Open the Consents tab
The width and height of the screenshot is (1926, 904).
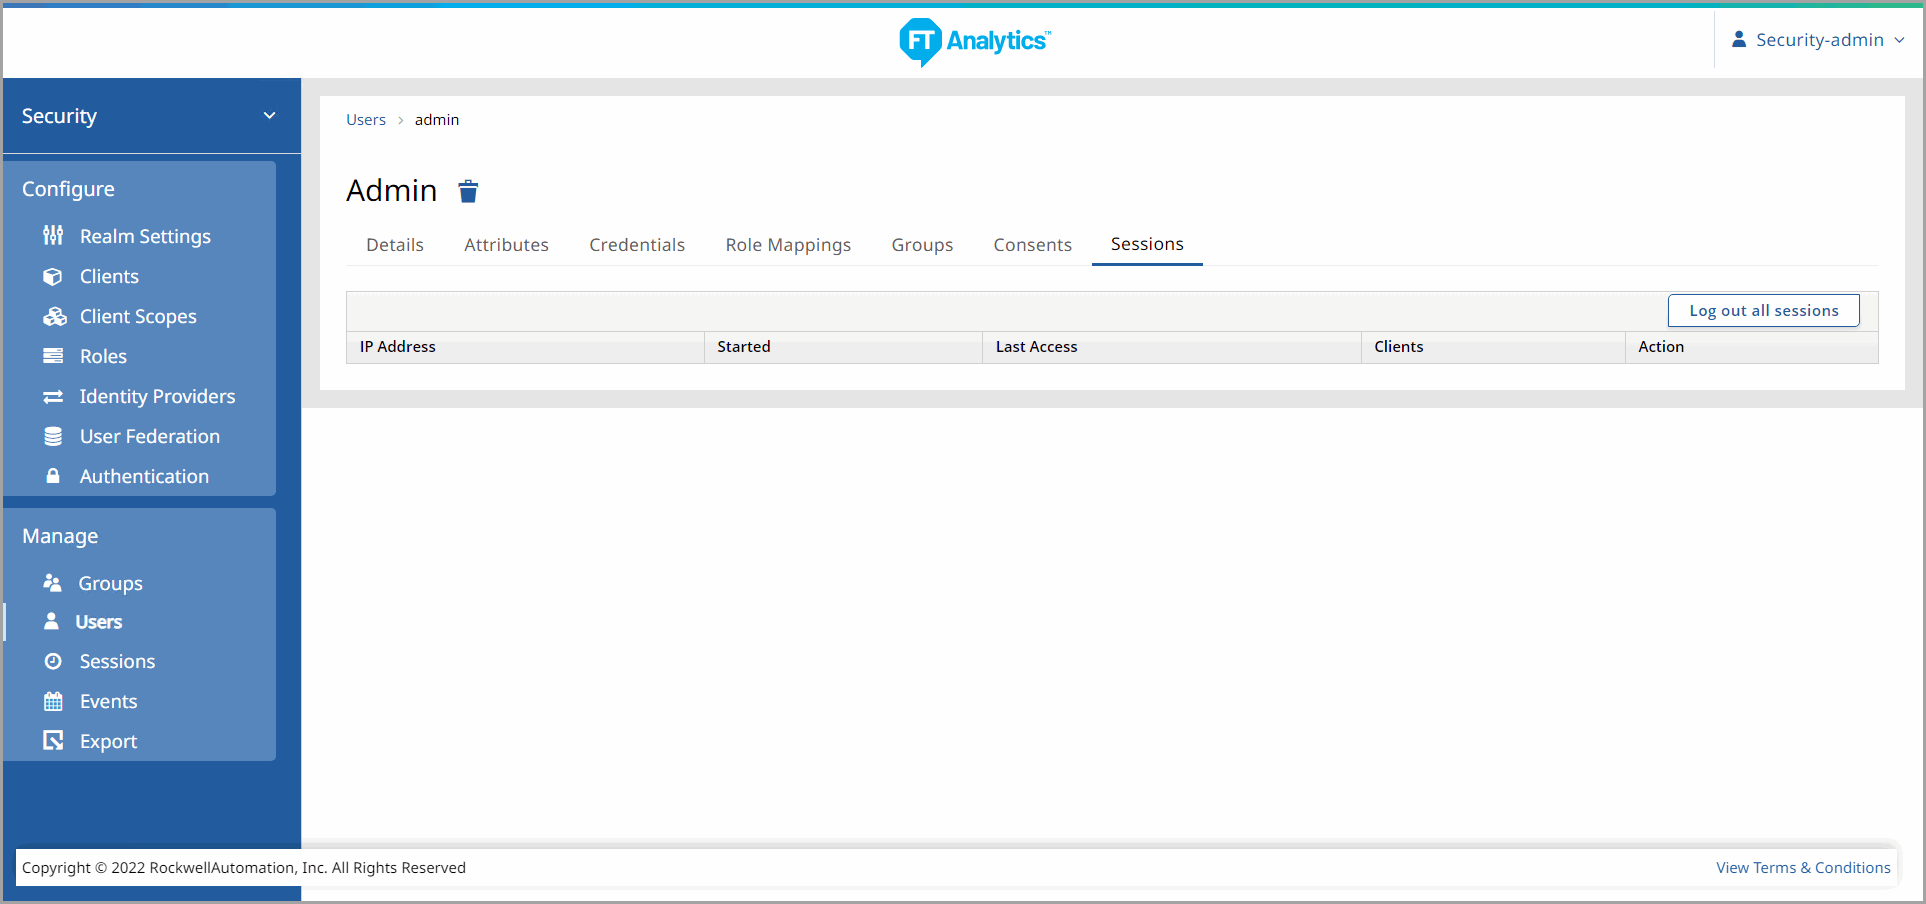(x=1032, y=245)
